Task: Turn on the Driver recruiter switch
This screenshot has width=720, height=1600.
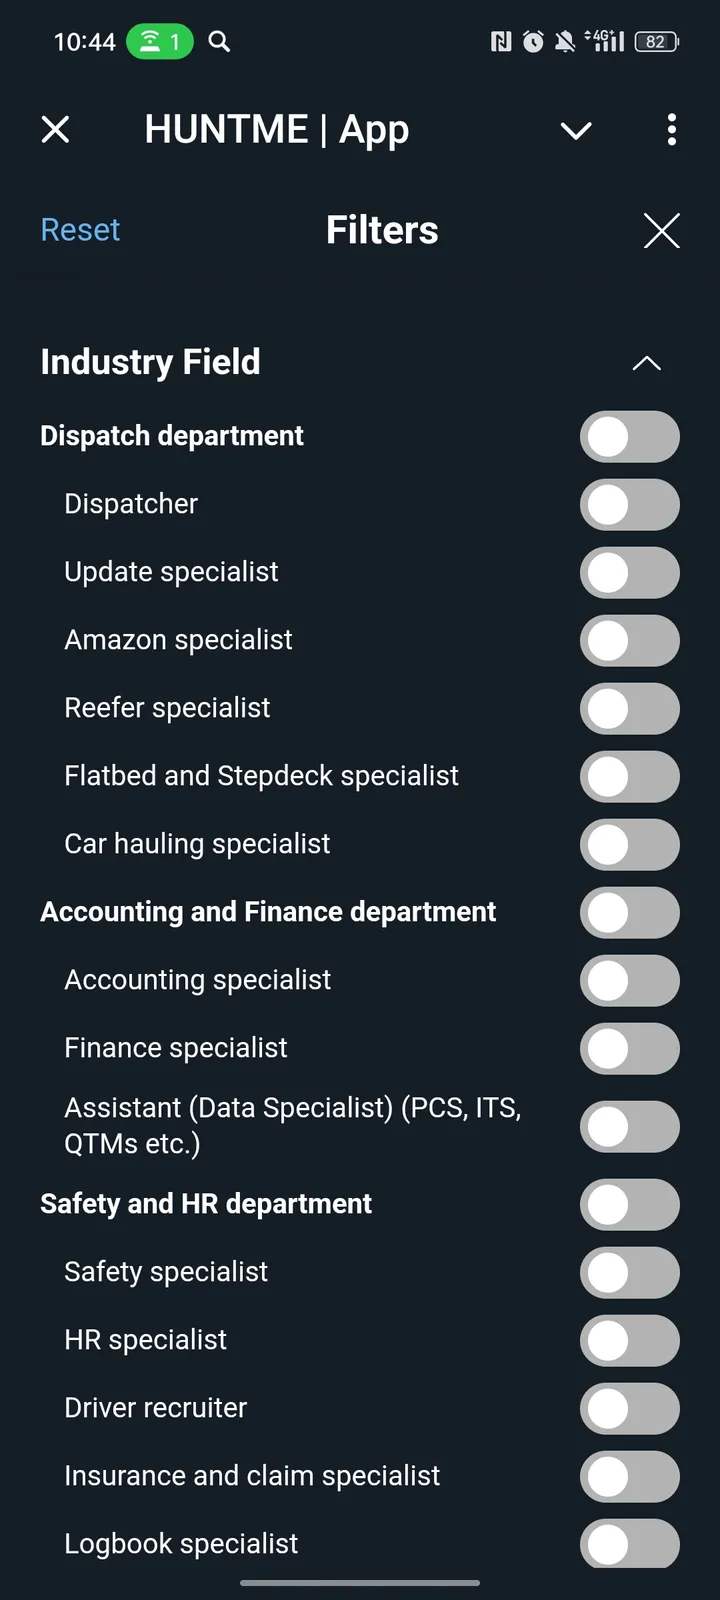Action: click(630, 1408)
